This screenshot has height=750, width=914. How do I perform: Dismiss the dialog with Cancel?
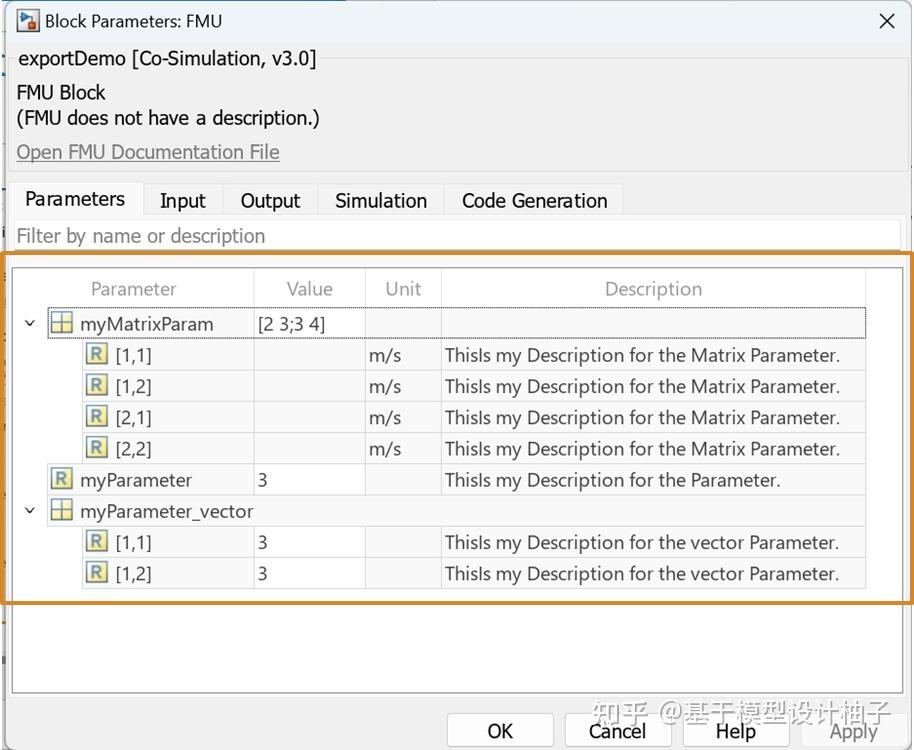[617, 729]
